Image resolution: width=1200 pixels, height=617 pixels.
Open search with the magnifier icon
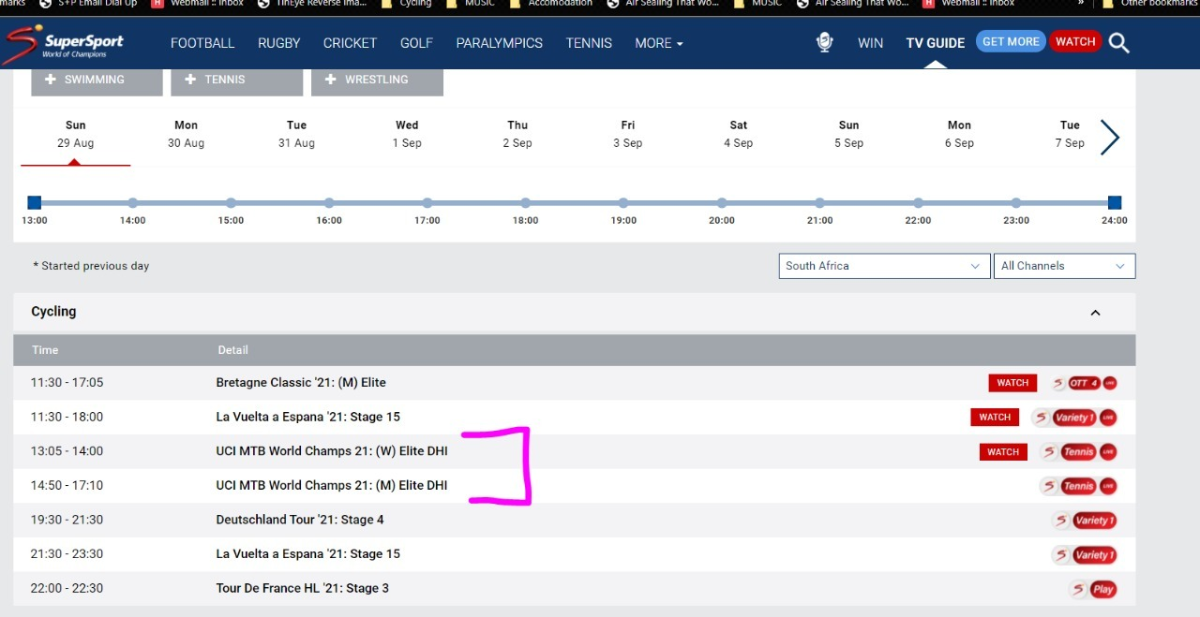(1119, 43)
